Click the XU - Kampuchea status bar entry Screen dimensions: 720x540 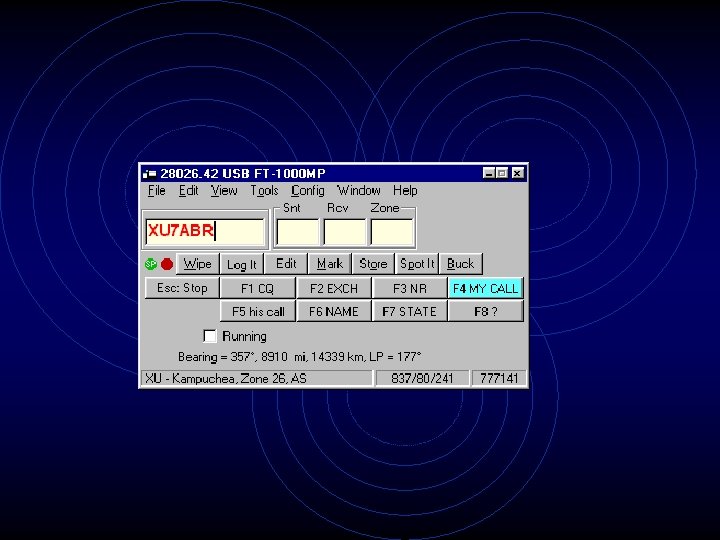tap(256, 378)
